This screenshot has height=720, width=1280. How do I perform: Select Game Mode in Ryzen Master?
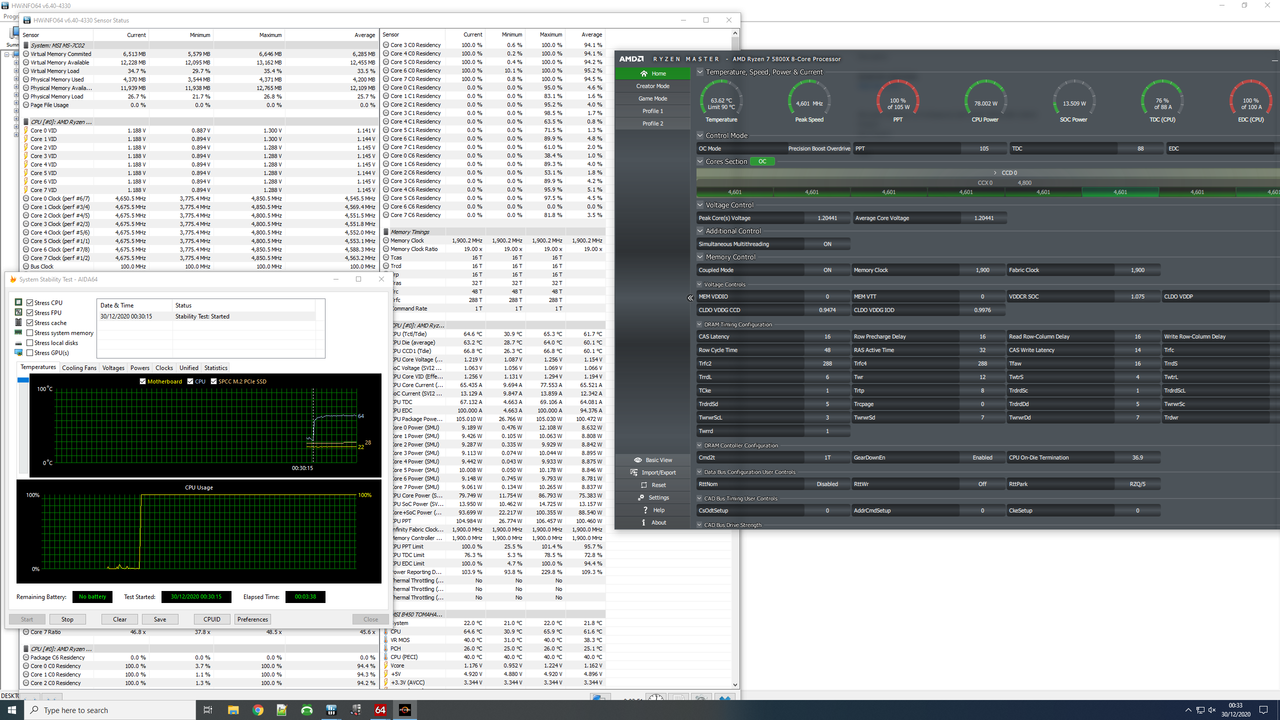click(x=652, y=98)
